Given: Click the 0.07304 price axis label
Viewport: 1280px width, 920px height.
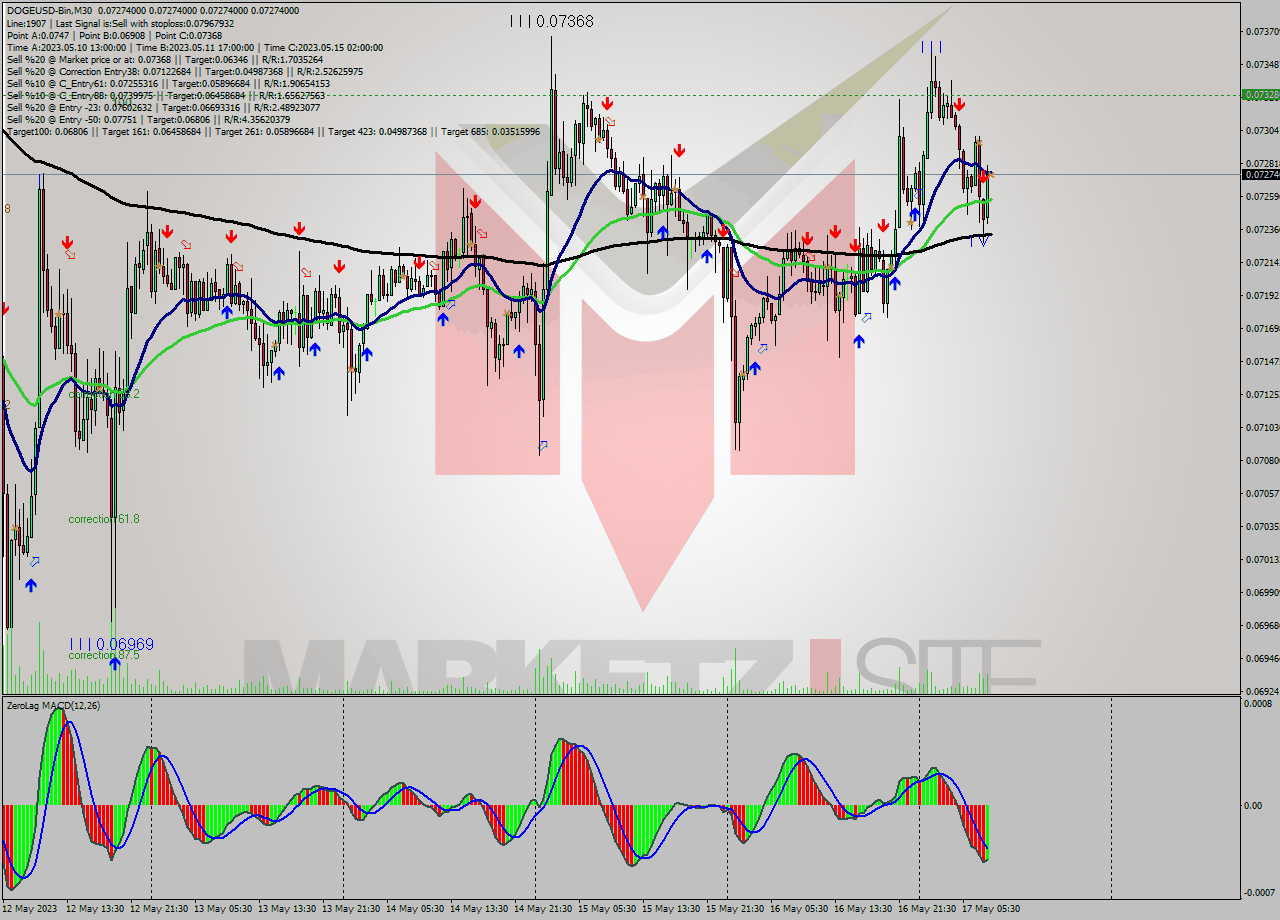Looking at the screenshot, I should (x=1262, y=131).
